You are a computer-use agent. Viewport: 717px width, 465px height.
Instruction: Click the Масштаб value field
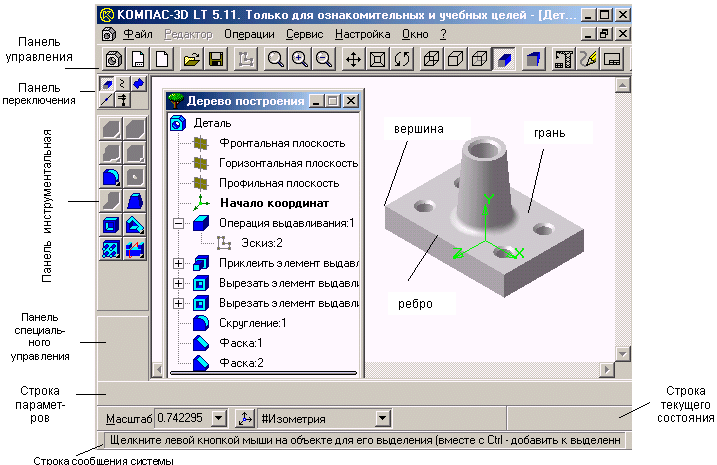click(183, 418)
